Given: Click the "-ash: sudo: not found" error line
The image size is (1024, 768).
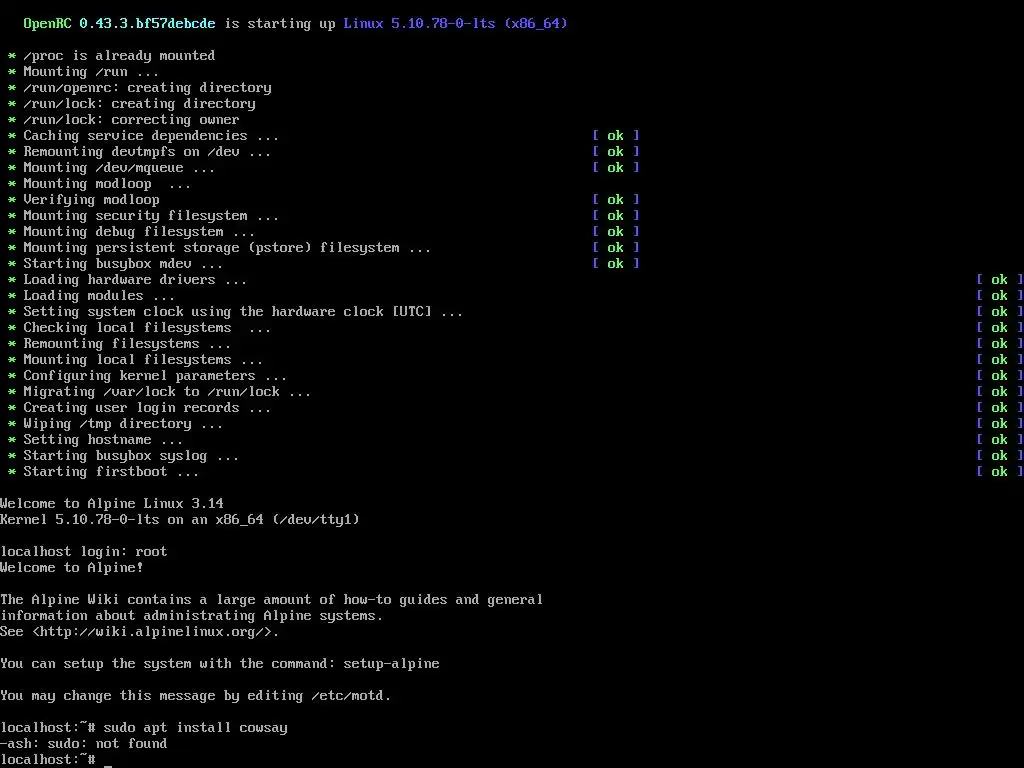Looking at the screenshot, I should tap(84, 744).
